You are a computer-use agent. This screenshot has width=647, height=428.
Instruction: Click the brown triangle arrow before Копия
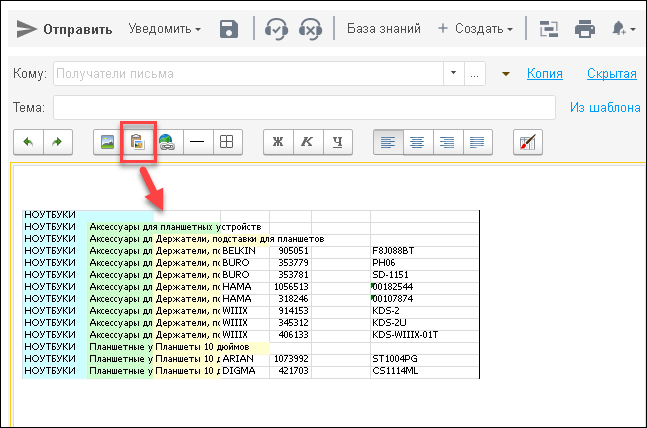pos(506,74)
